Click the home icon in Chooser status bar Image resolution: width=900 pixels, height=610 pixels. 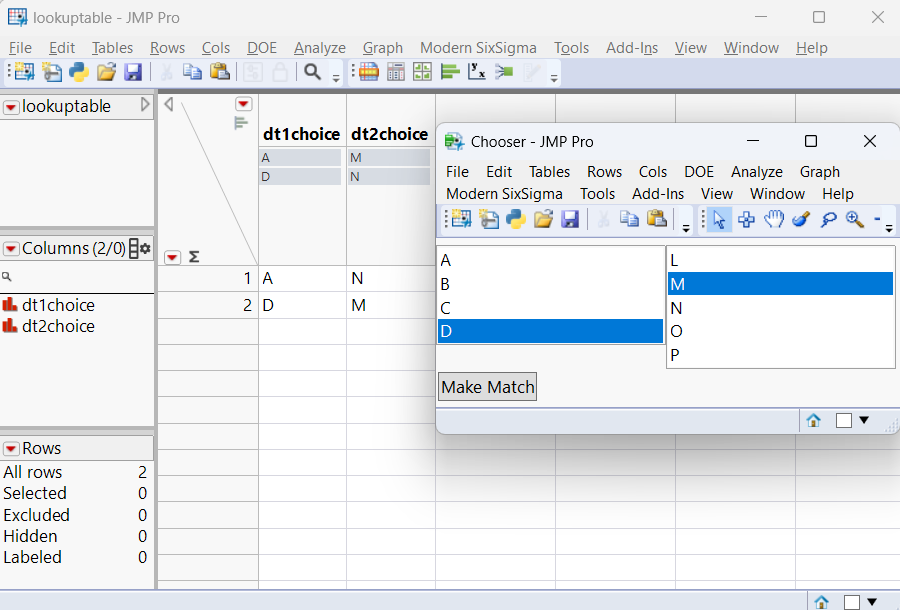[x=813, y=421]
